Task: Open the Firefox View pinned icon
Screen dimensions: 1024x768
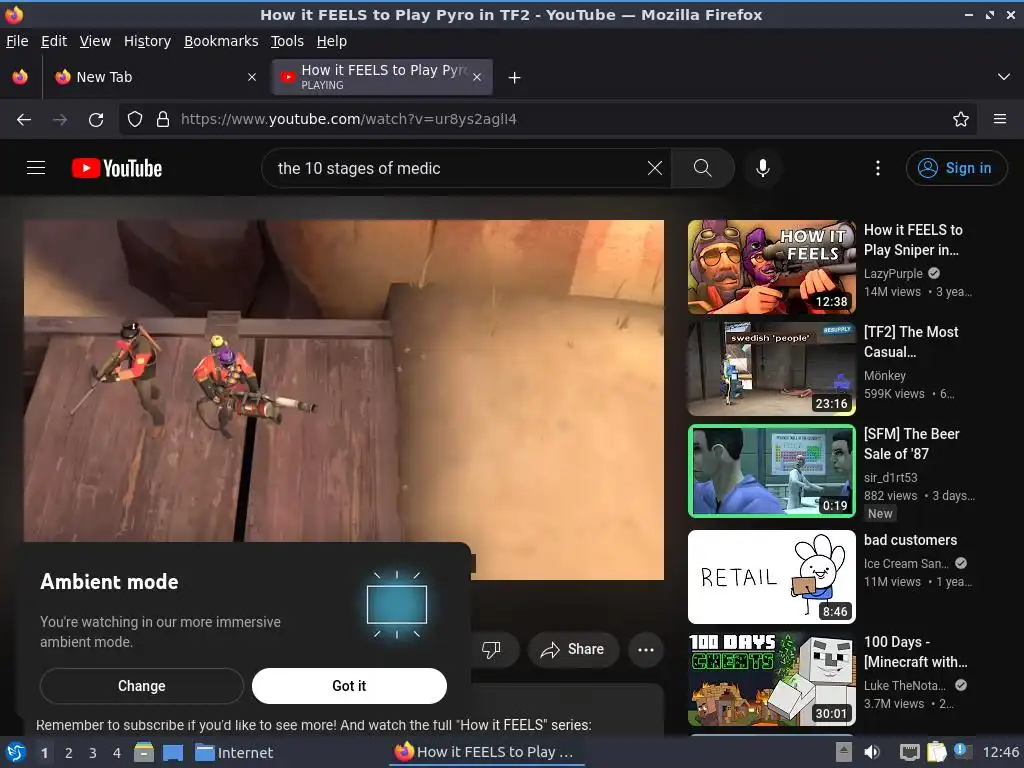Action: tap(20, 77)
